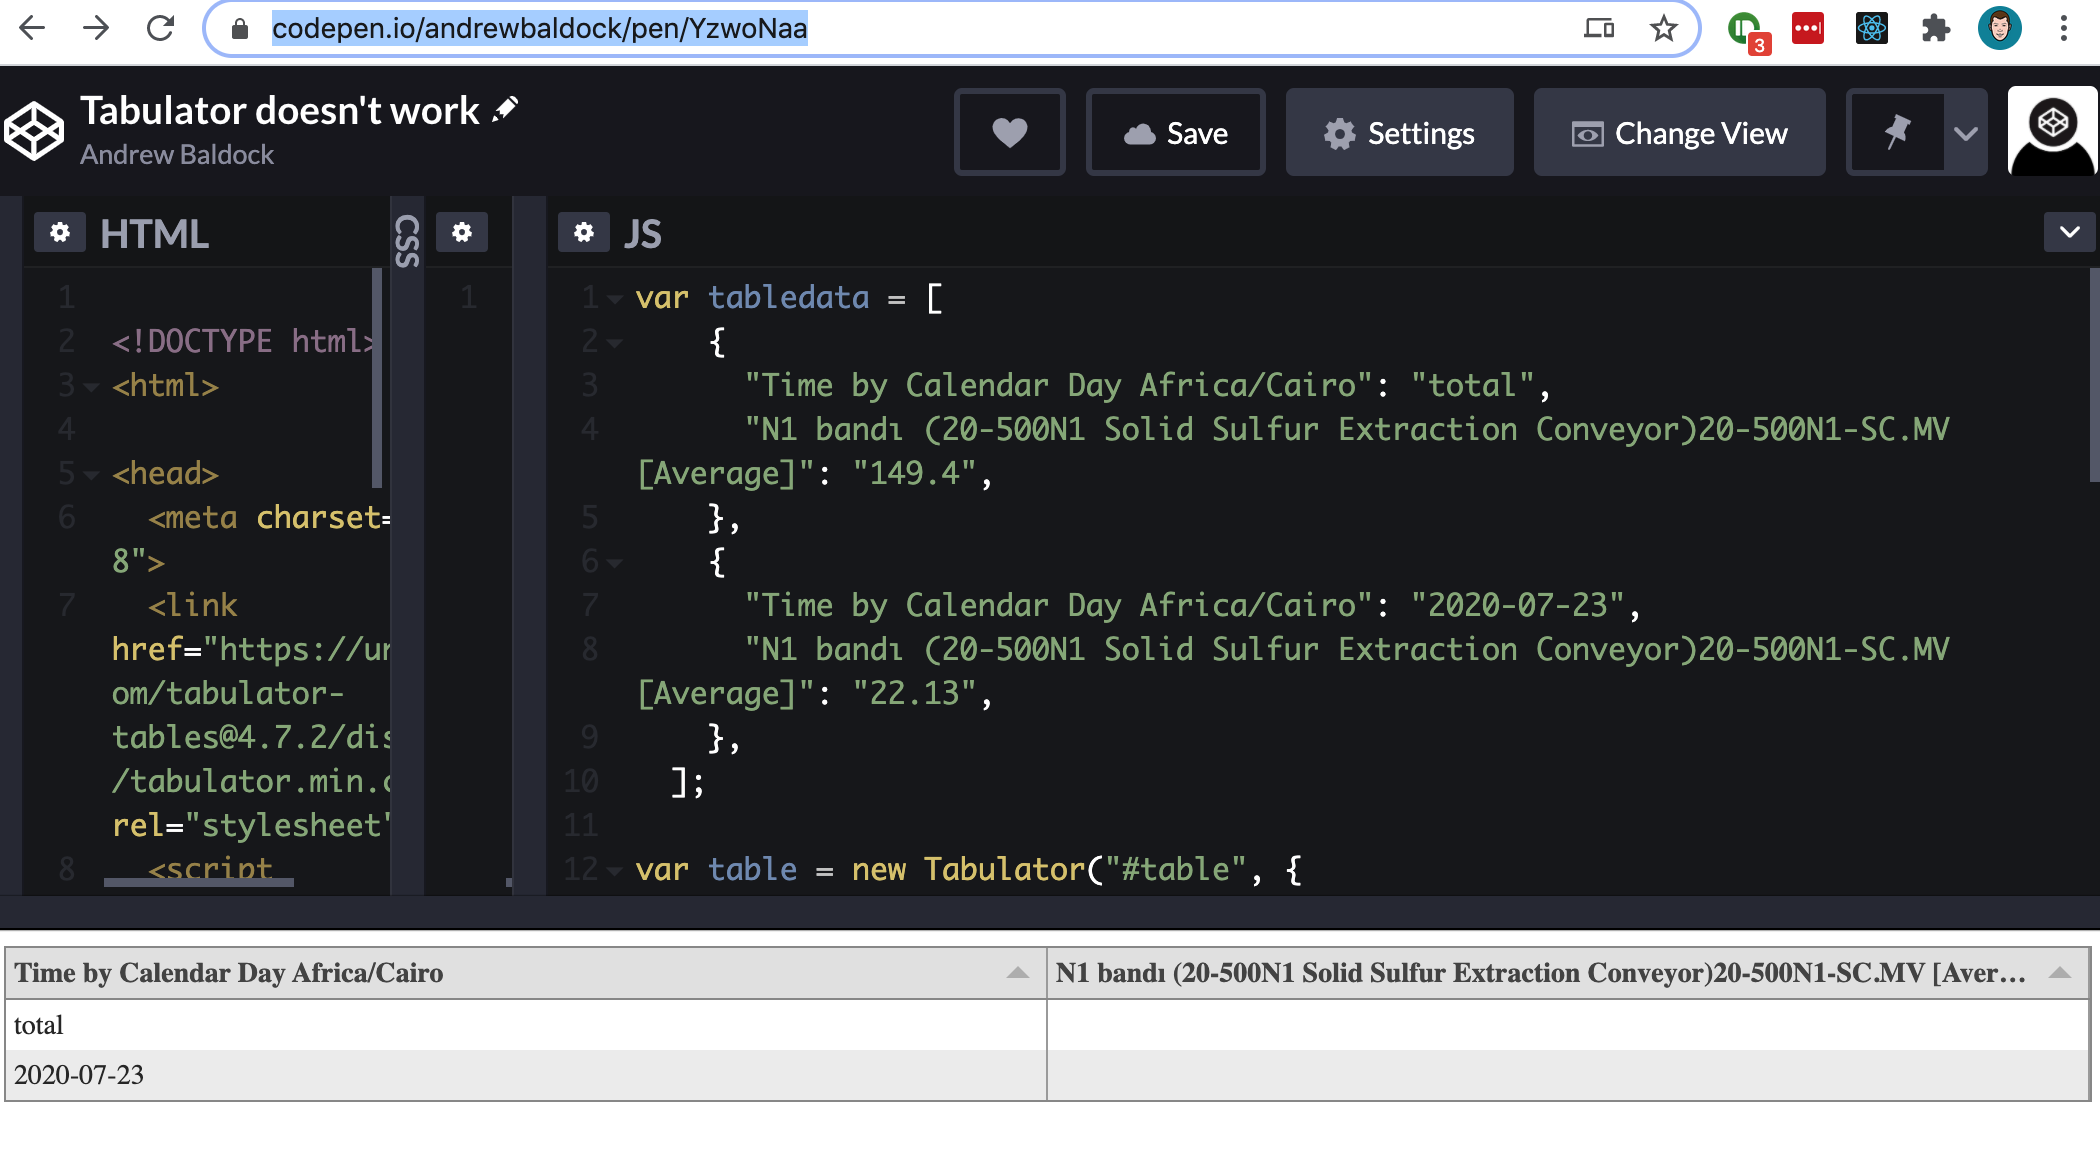Open the CodePen user avatar menu

[2052, 131]
